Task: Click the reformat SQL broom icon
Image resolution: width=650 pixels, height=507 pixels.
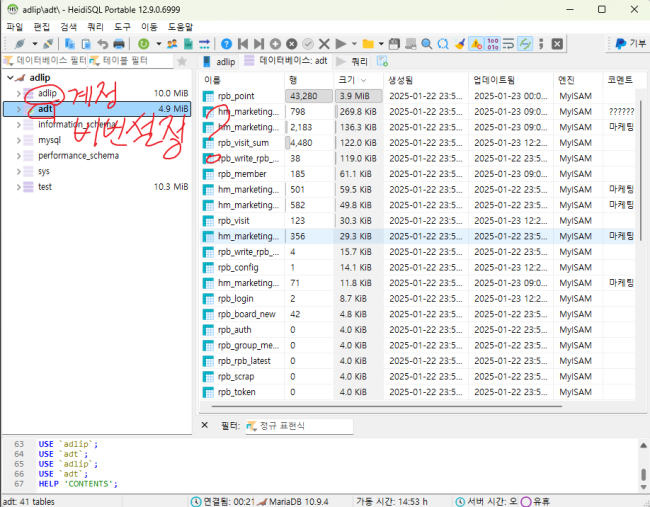Action: click(460, 44)
